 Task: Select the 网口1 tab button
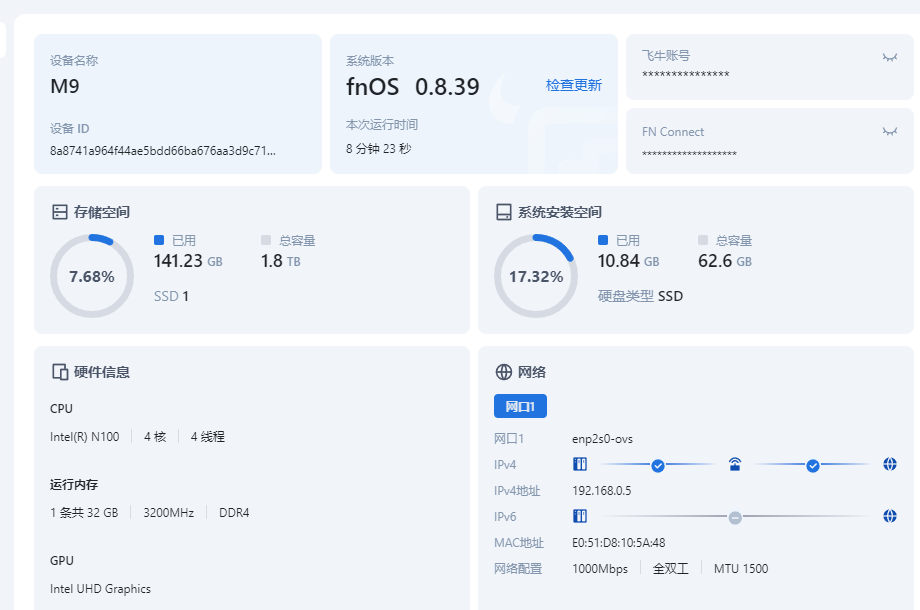[x=520, y=406]
